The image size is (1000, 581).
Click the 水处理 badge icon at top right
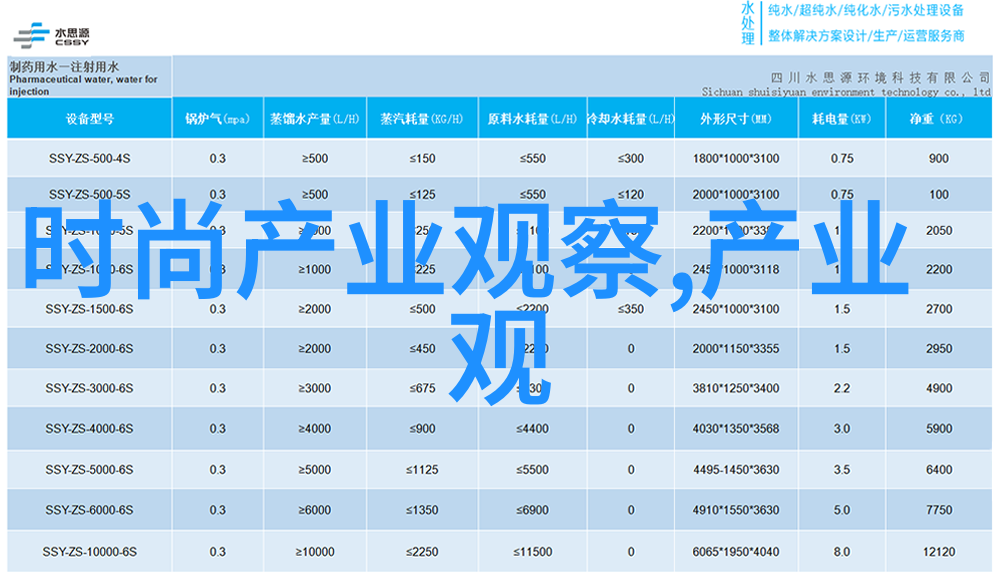(x=748, y=23)
